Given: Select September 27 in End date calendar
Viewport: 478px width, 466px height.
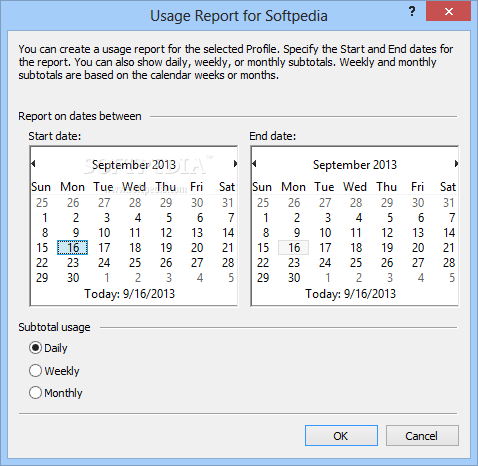Looking at the screenshot, I should (x=418, y=263).
